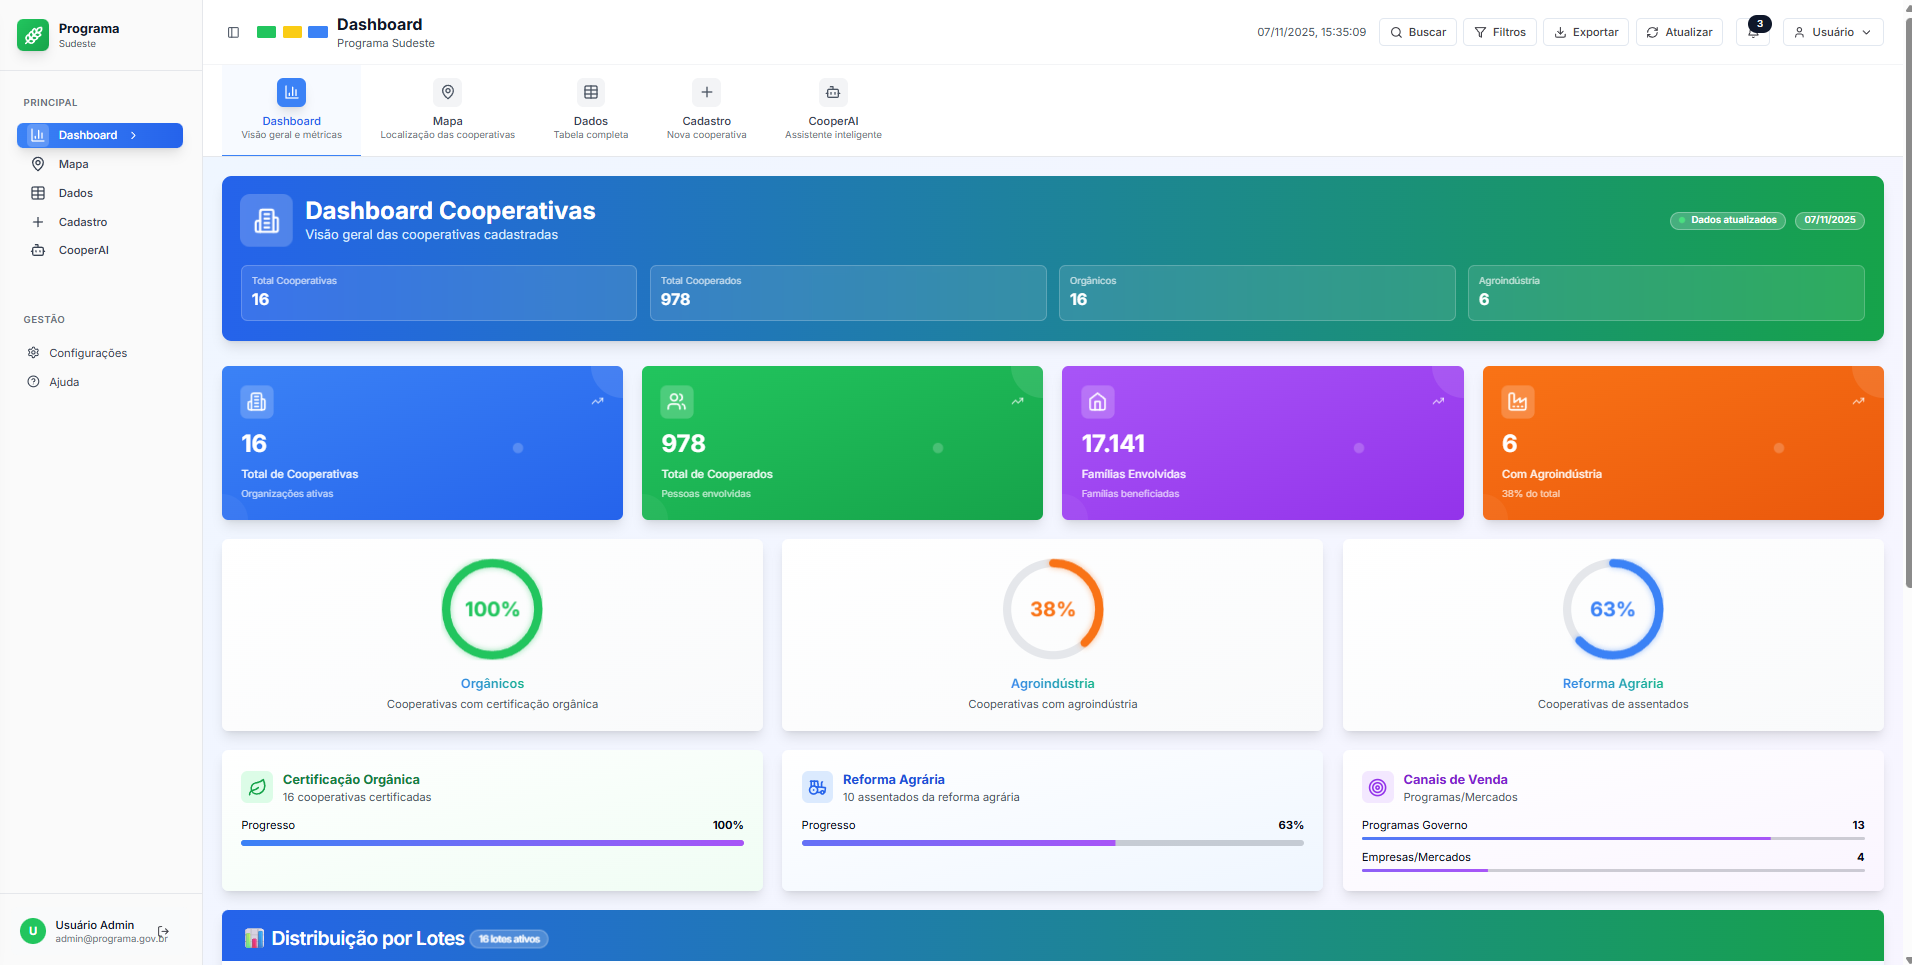This screenshot has width=1912, height=965.
Task: Expand the Dashboard sidebar chevron
Action: point(134,135)
